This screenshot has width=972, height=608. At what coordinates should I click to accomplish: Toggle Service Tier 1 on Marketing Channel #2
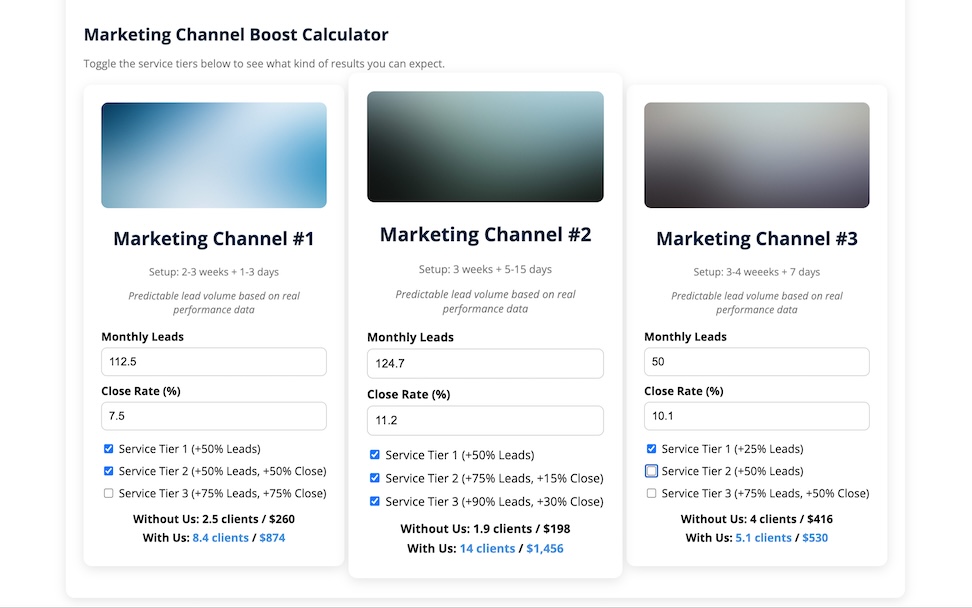375,455
